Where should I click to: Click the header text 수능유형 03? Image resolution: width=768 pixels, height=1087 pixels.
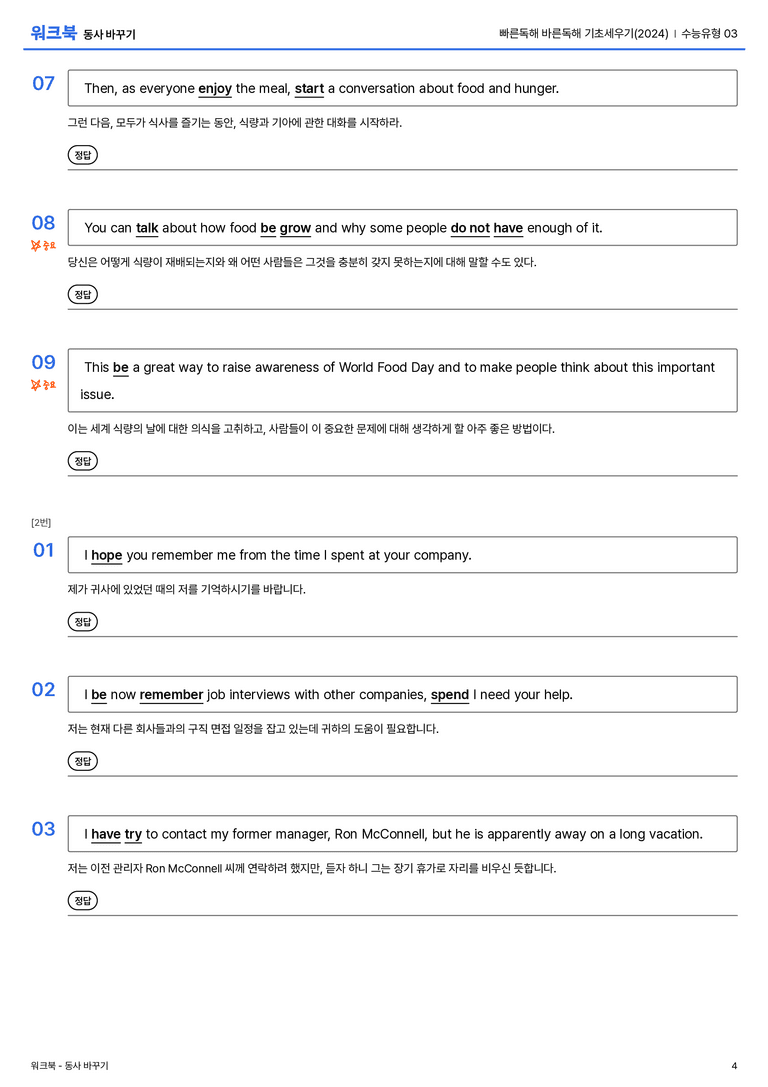pos(709,33)
